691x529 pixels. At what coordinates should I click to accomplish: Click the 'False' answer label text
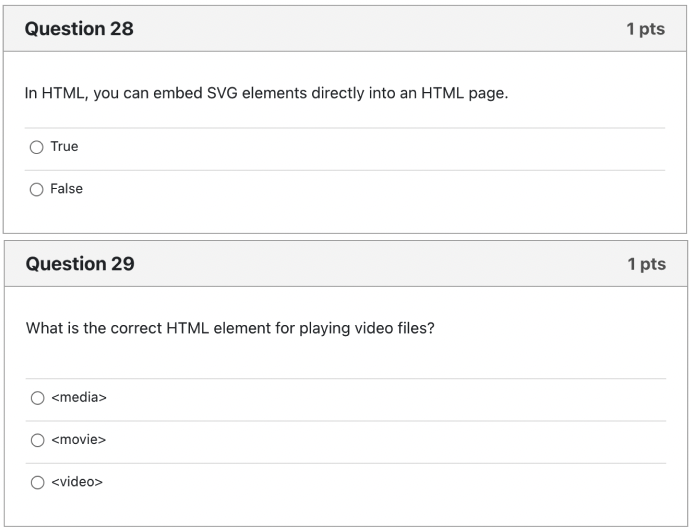67,189
